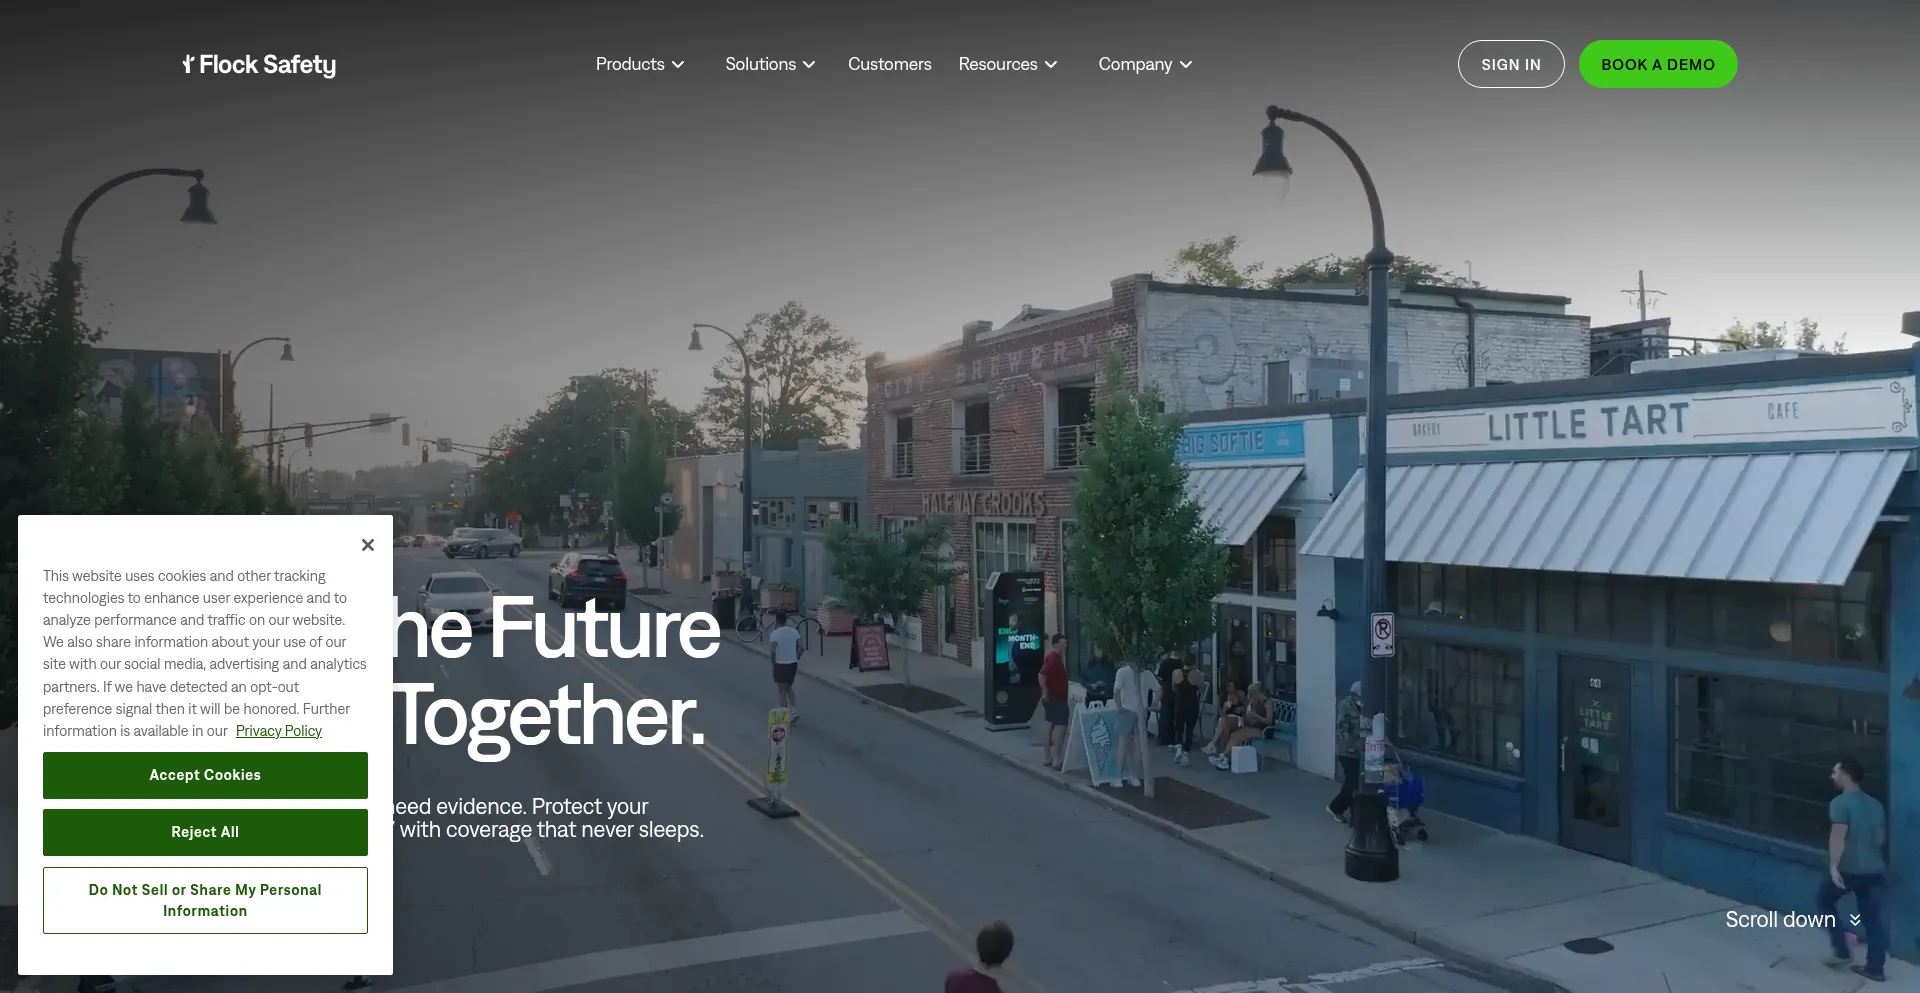Open the Products menu
The height and width of the screenshot is (993, 1920).
pos(630,64)
